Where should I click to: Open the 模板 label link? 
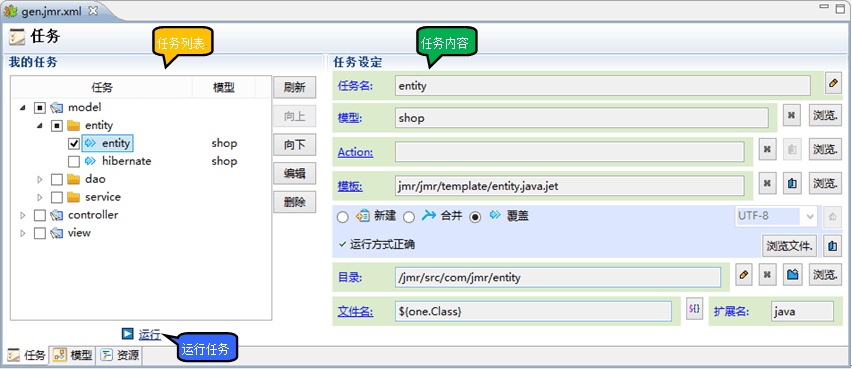[350, 186]
